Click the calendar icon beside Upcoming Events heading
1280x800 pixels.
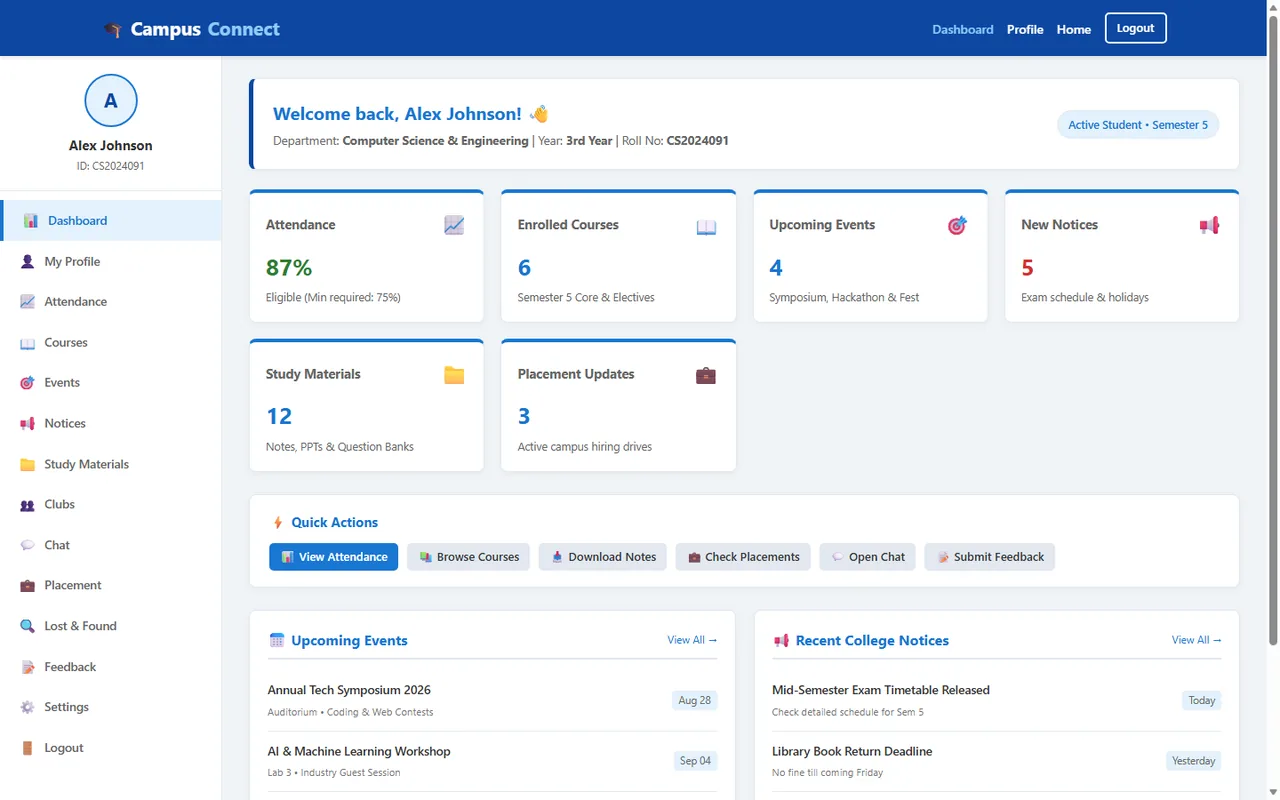click(x=277, y=640)
